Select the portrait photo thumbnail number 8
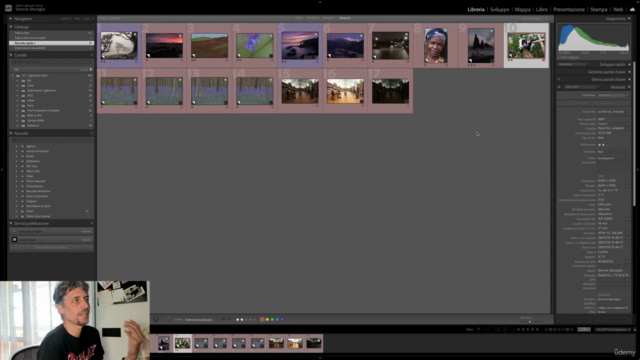 (x=436, y=45)
